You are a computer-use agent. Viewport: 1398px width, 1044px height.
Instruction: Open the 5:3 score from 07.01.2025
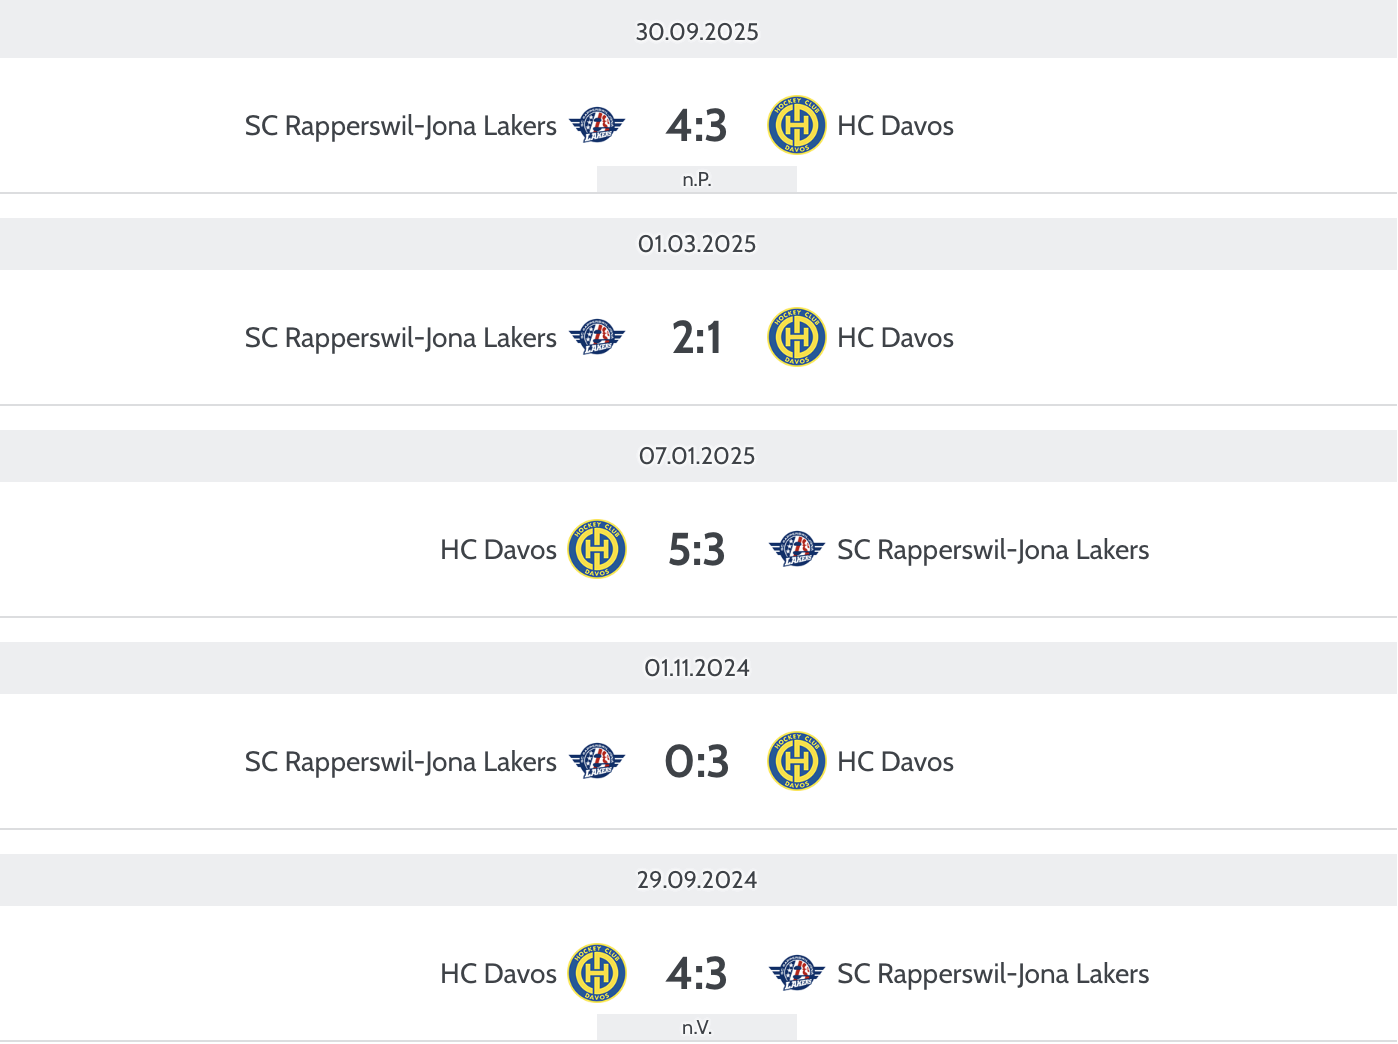697,550
